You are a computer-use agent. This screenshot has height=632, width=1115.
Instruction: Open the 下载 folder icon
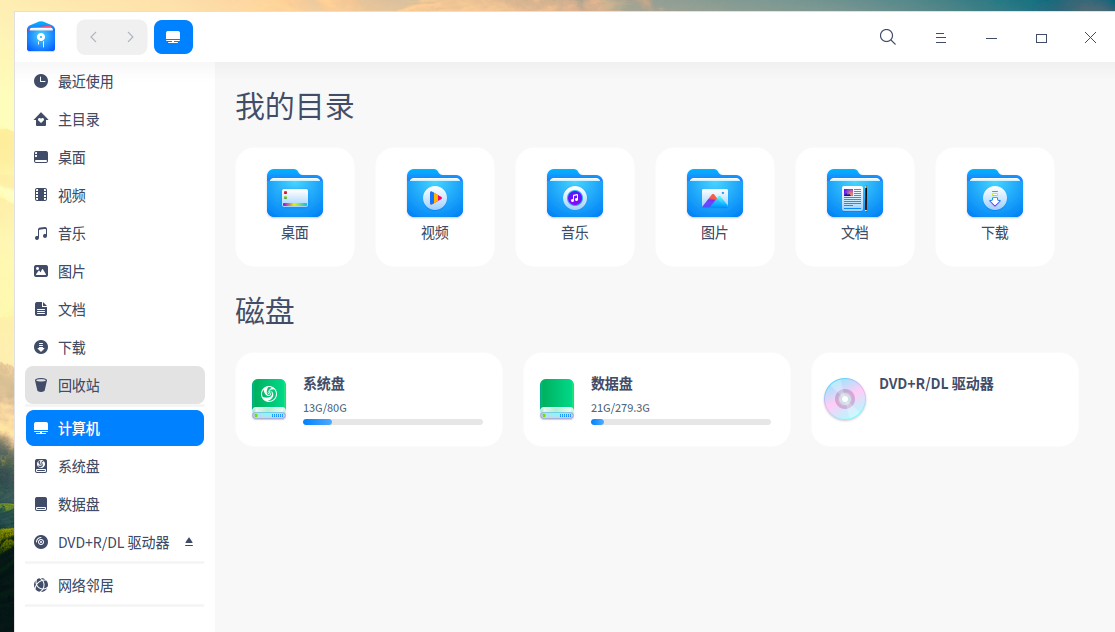coord(994,195)
